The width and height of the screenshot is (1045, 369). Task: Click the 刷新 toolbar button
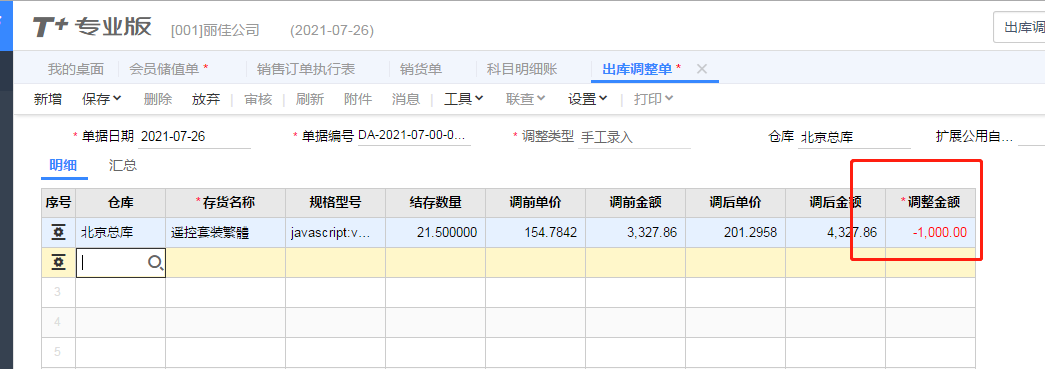point(310,99)
